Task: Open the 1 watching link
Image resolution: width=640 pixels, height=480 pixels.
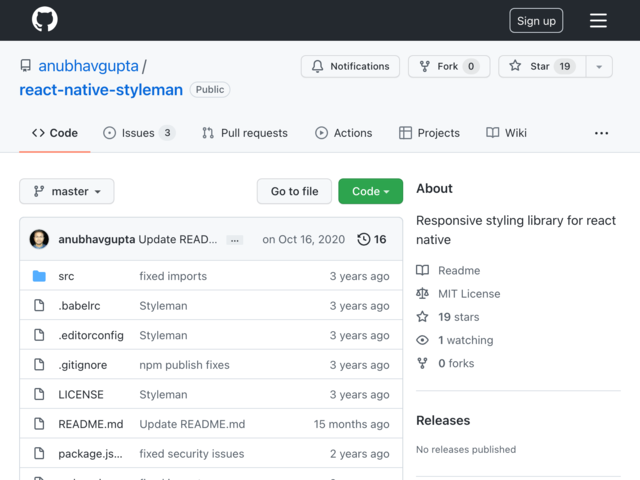Action: 466,340
